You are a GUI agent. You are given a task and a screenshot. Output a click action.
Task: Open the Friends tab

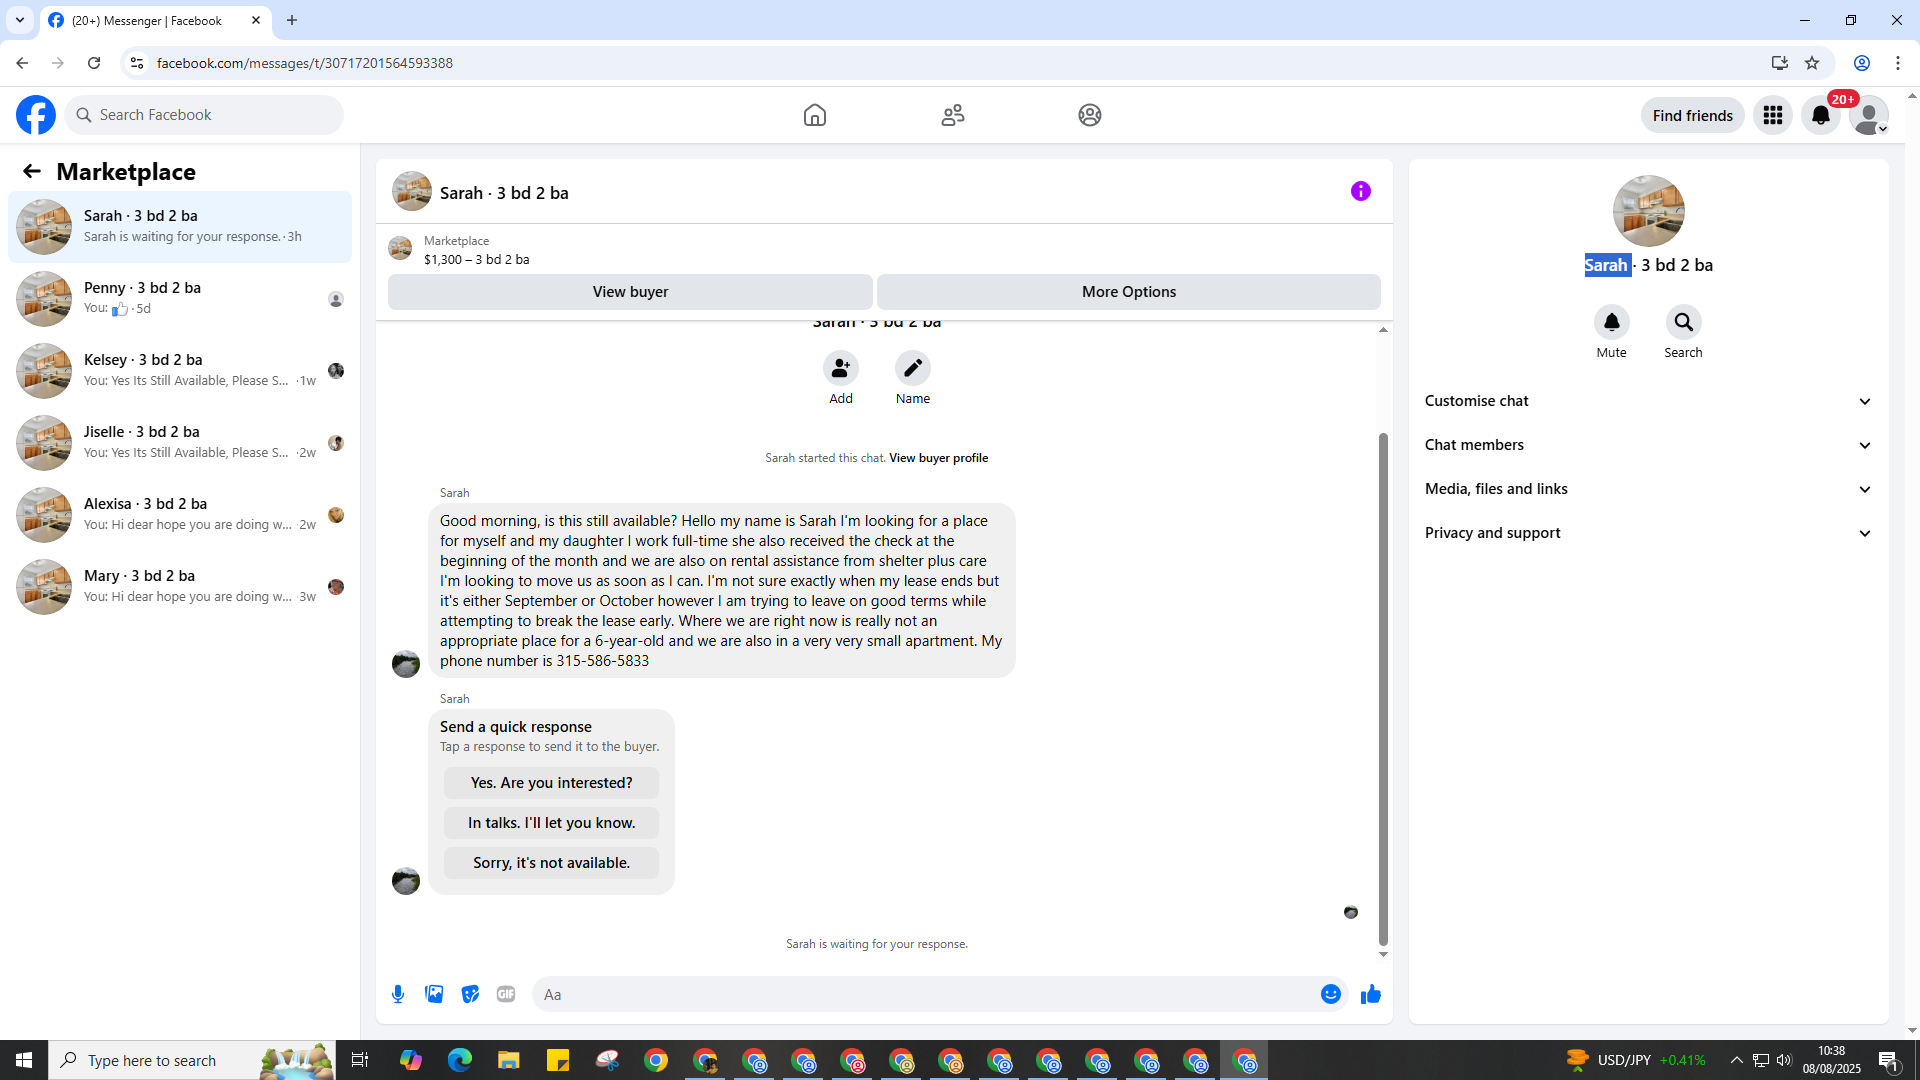[952, 115]
